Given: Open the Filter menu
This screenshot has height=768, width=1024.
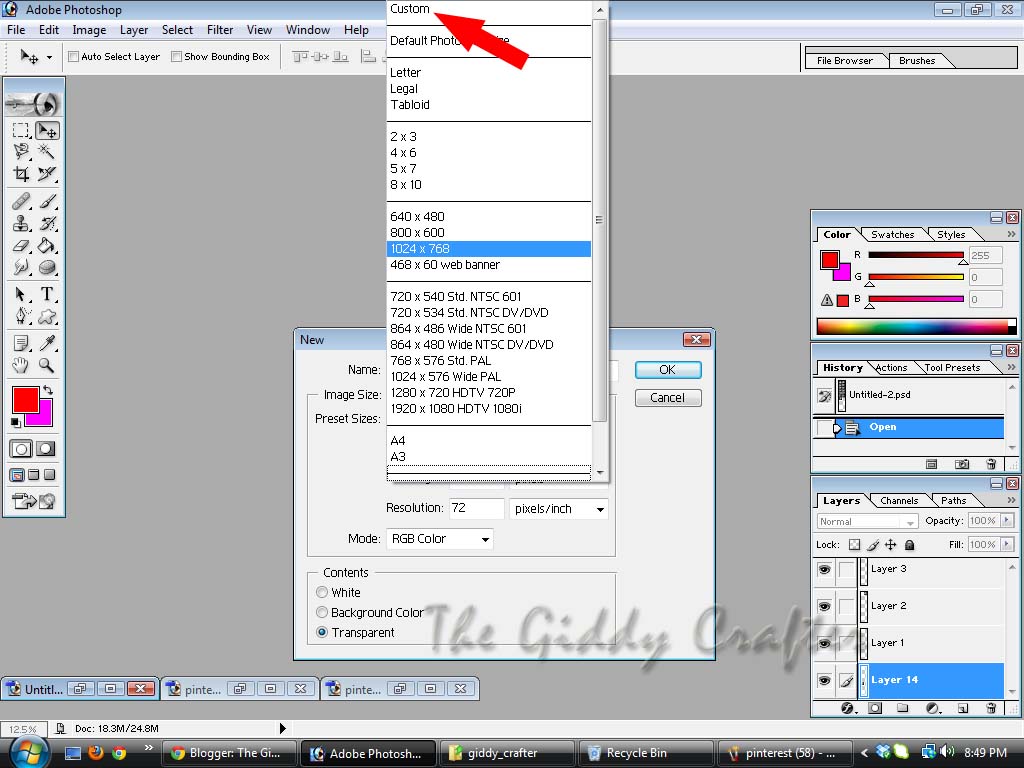Looking at the screenshot, I should pos(220,30).
